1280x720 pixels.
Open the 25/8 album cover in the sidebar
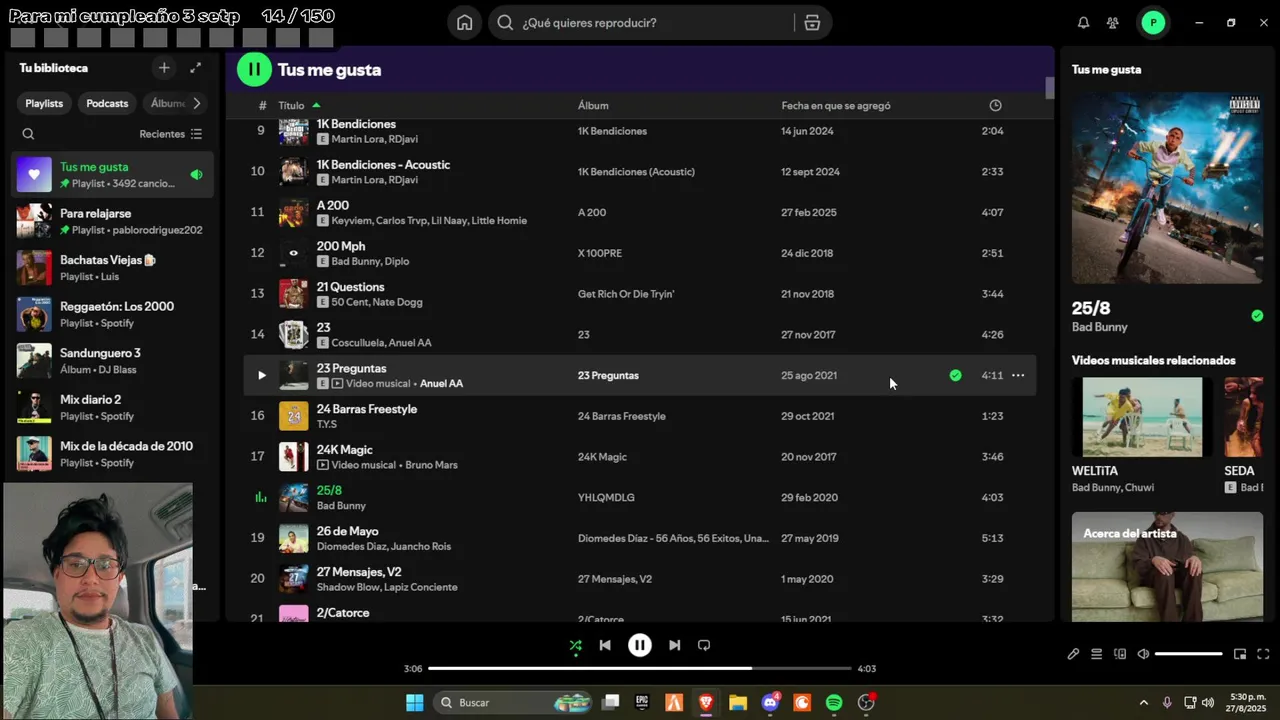pyautogui.click(x=1167, y=188)
